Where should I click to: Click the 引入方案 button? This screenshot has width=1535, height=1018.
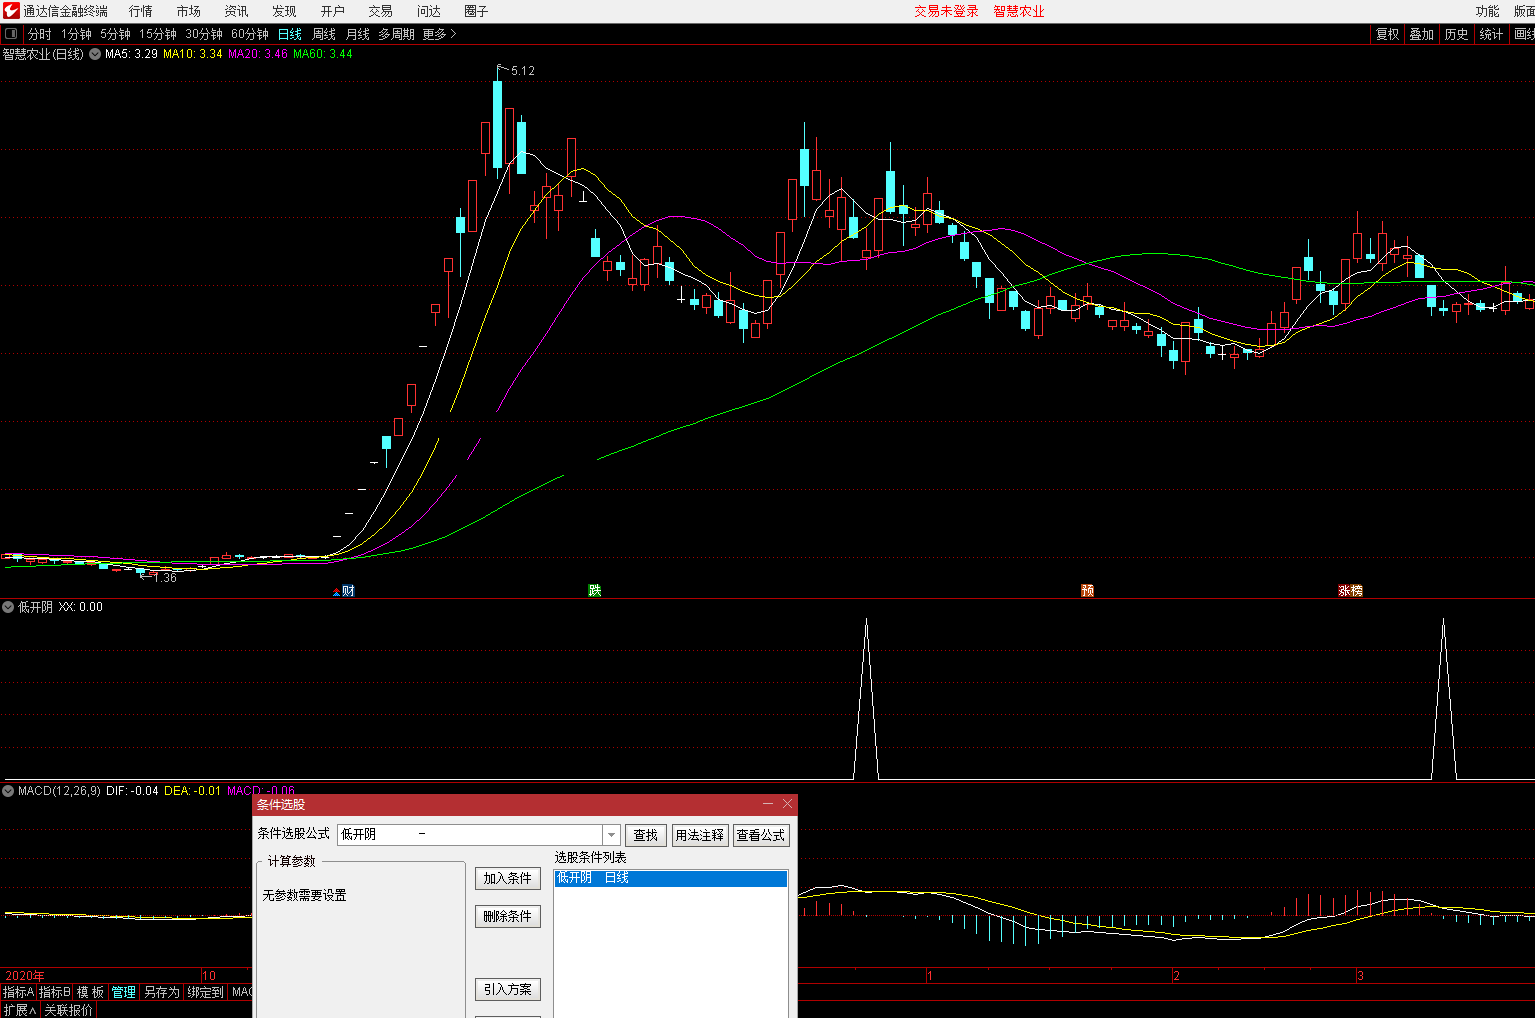coord(508,989)
